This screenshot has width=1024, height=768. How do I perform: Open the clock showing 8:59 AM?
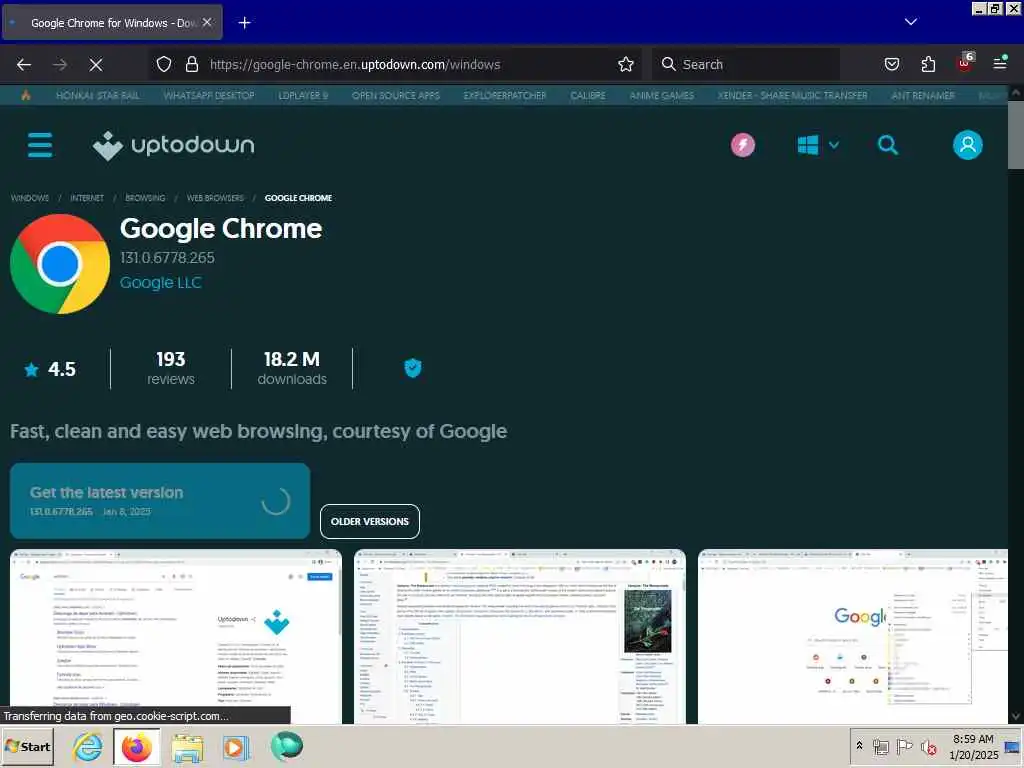(x=973, y=746)
